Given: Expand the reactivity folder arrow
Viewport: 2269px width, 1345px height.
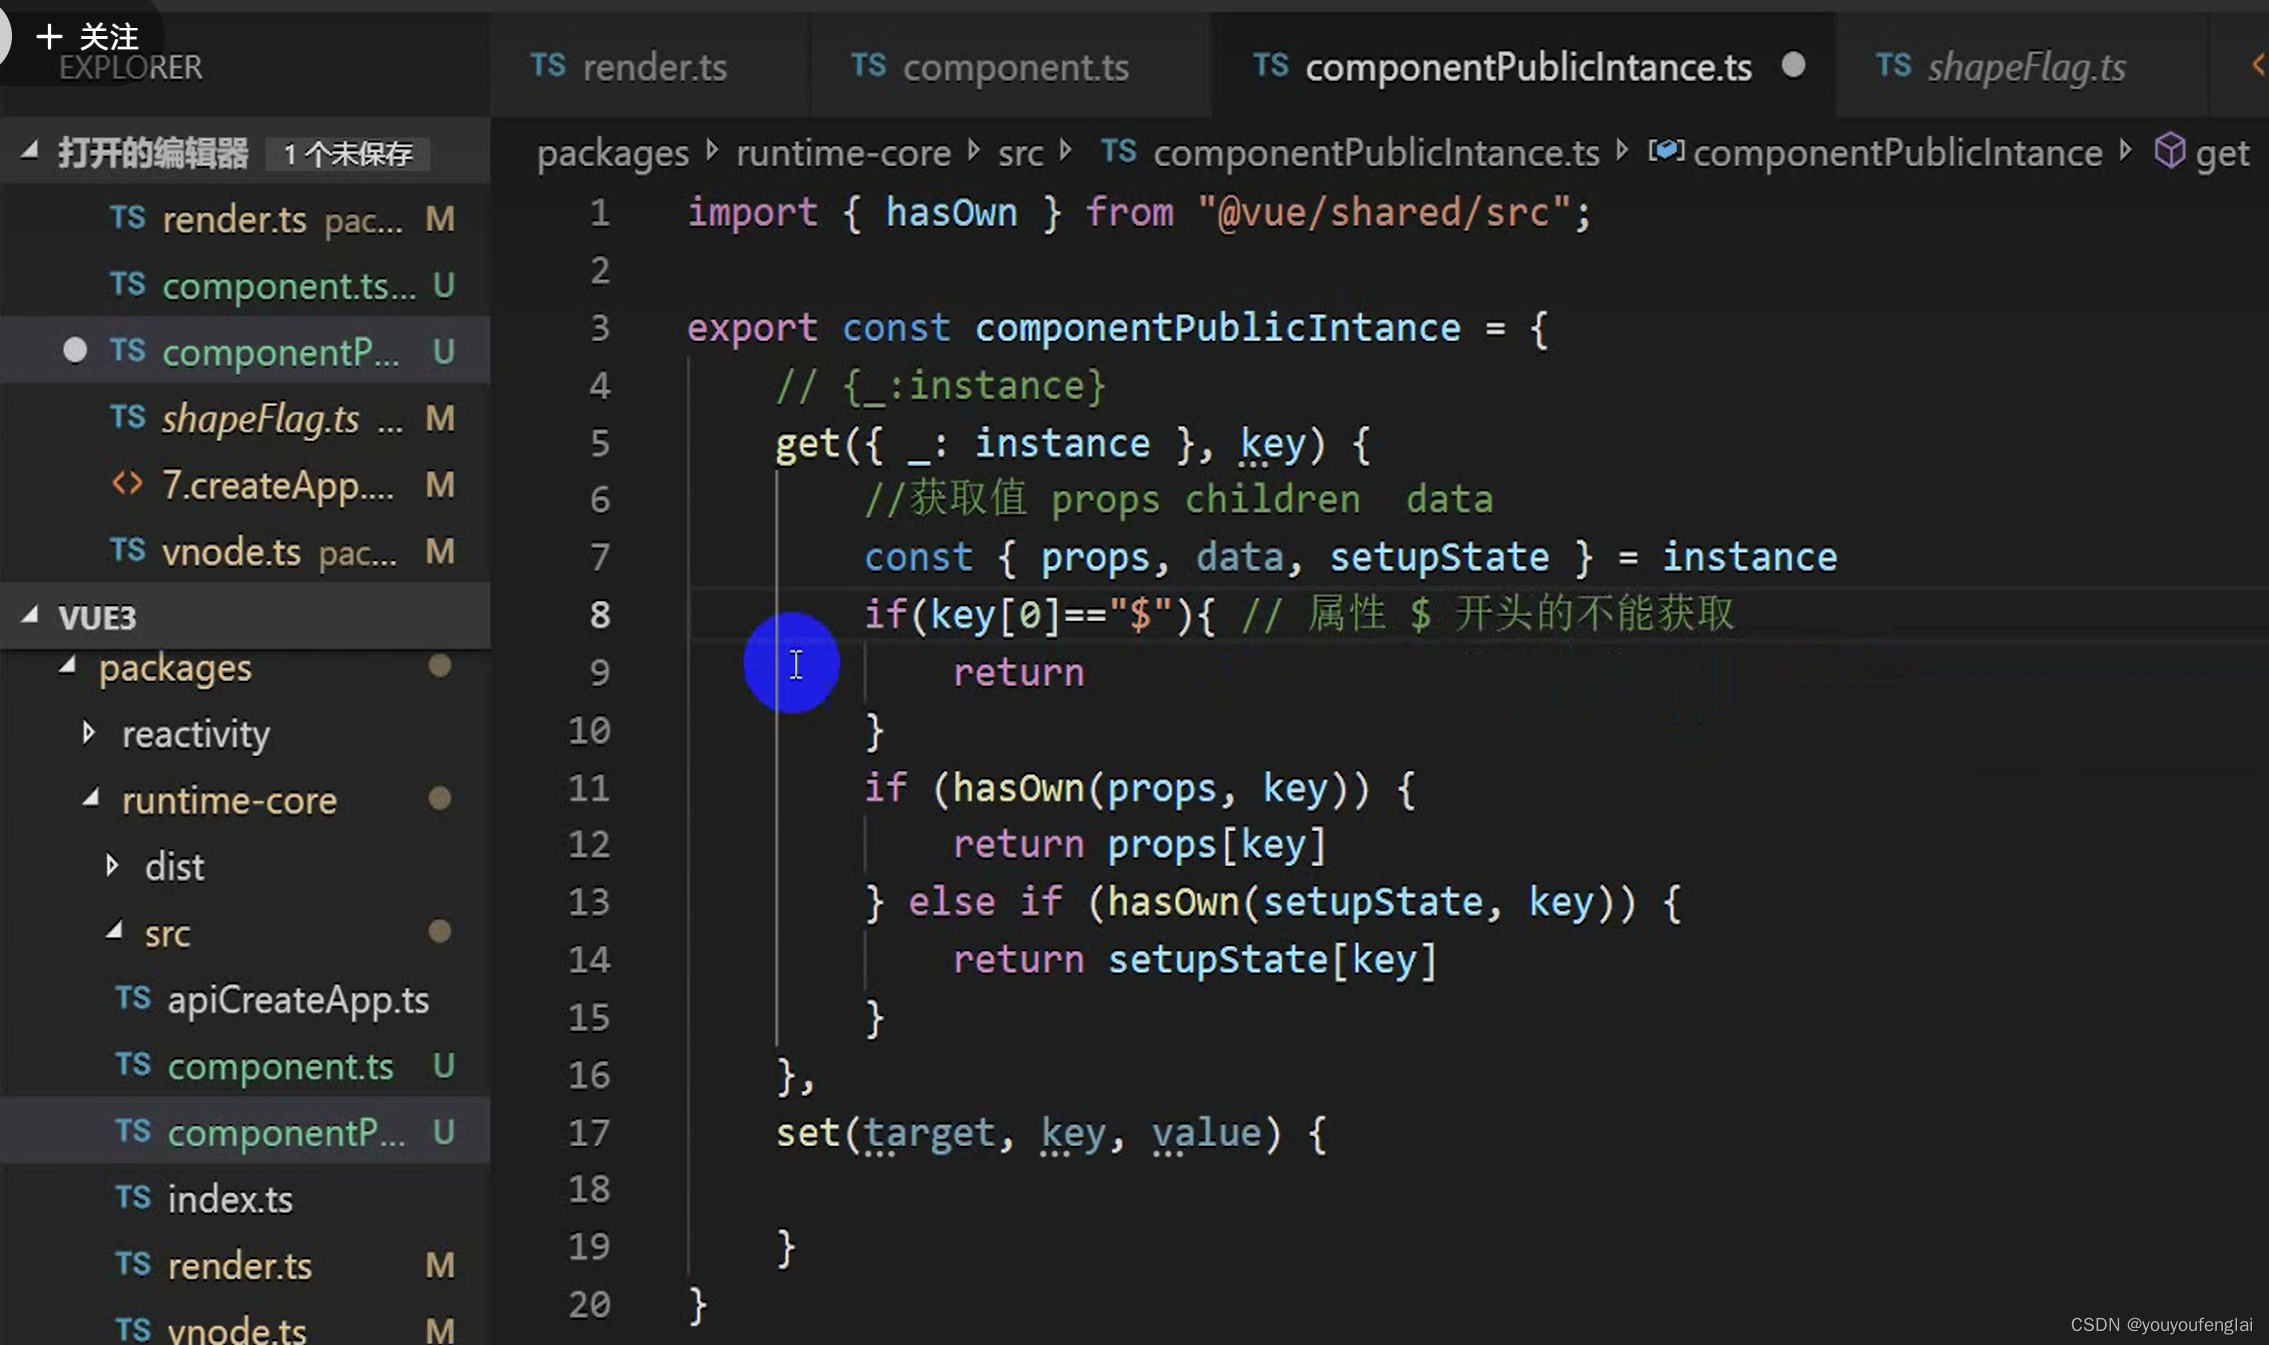Looking at the screenshot, I should (x=90, y=733).
